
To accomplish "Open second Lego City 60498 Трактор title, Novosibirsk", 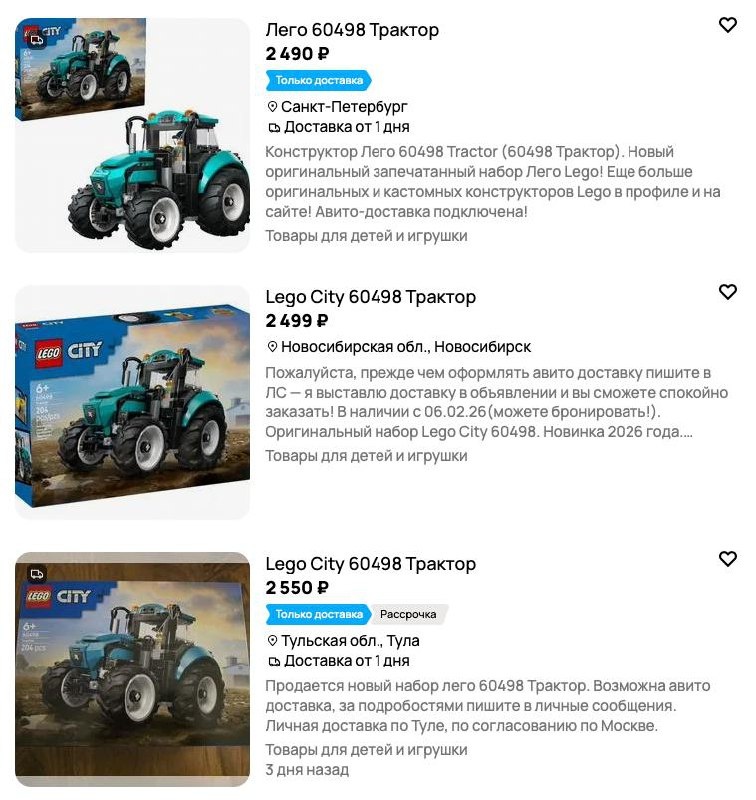I will click(370, 297).
